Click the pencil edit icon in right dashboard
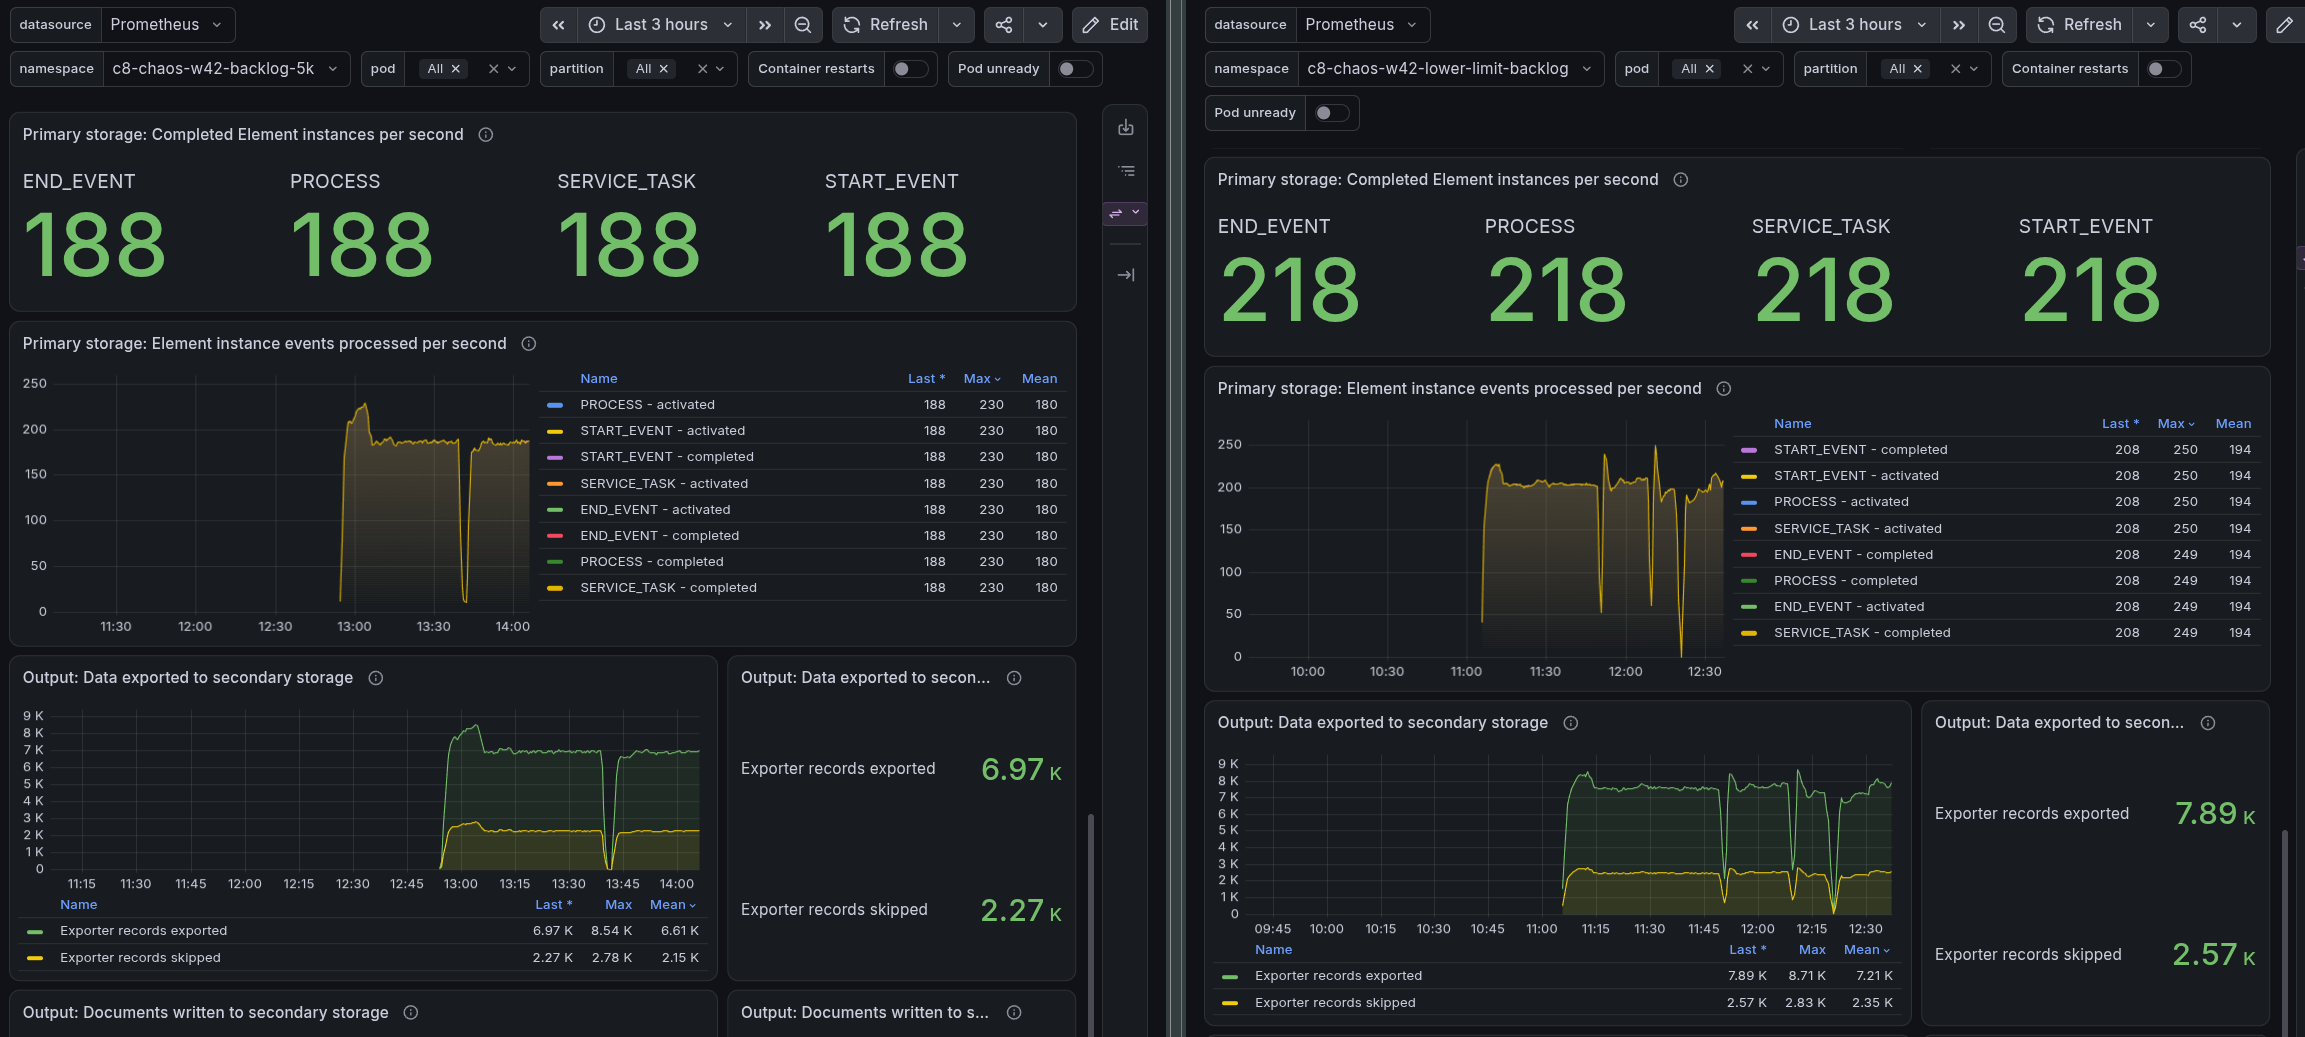Screen dimensions: 2305x1037 pos(2285,25)
